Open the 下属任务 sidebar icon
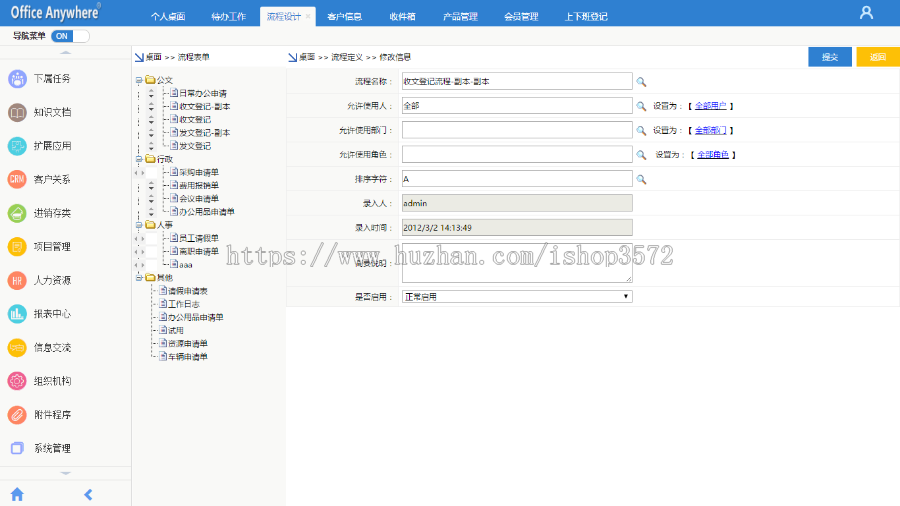Viewport: 900px width, 506px height. point(17,79)
